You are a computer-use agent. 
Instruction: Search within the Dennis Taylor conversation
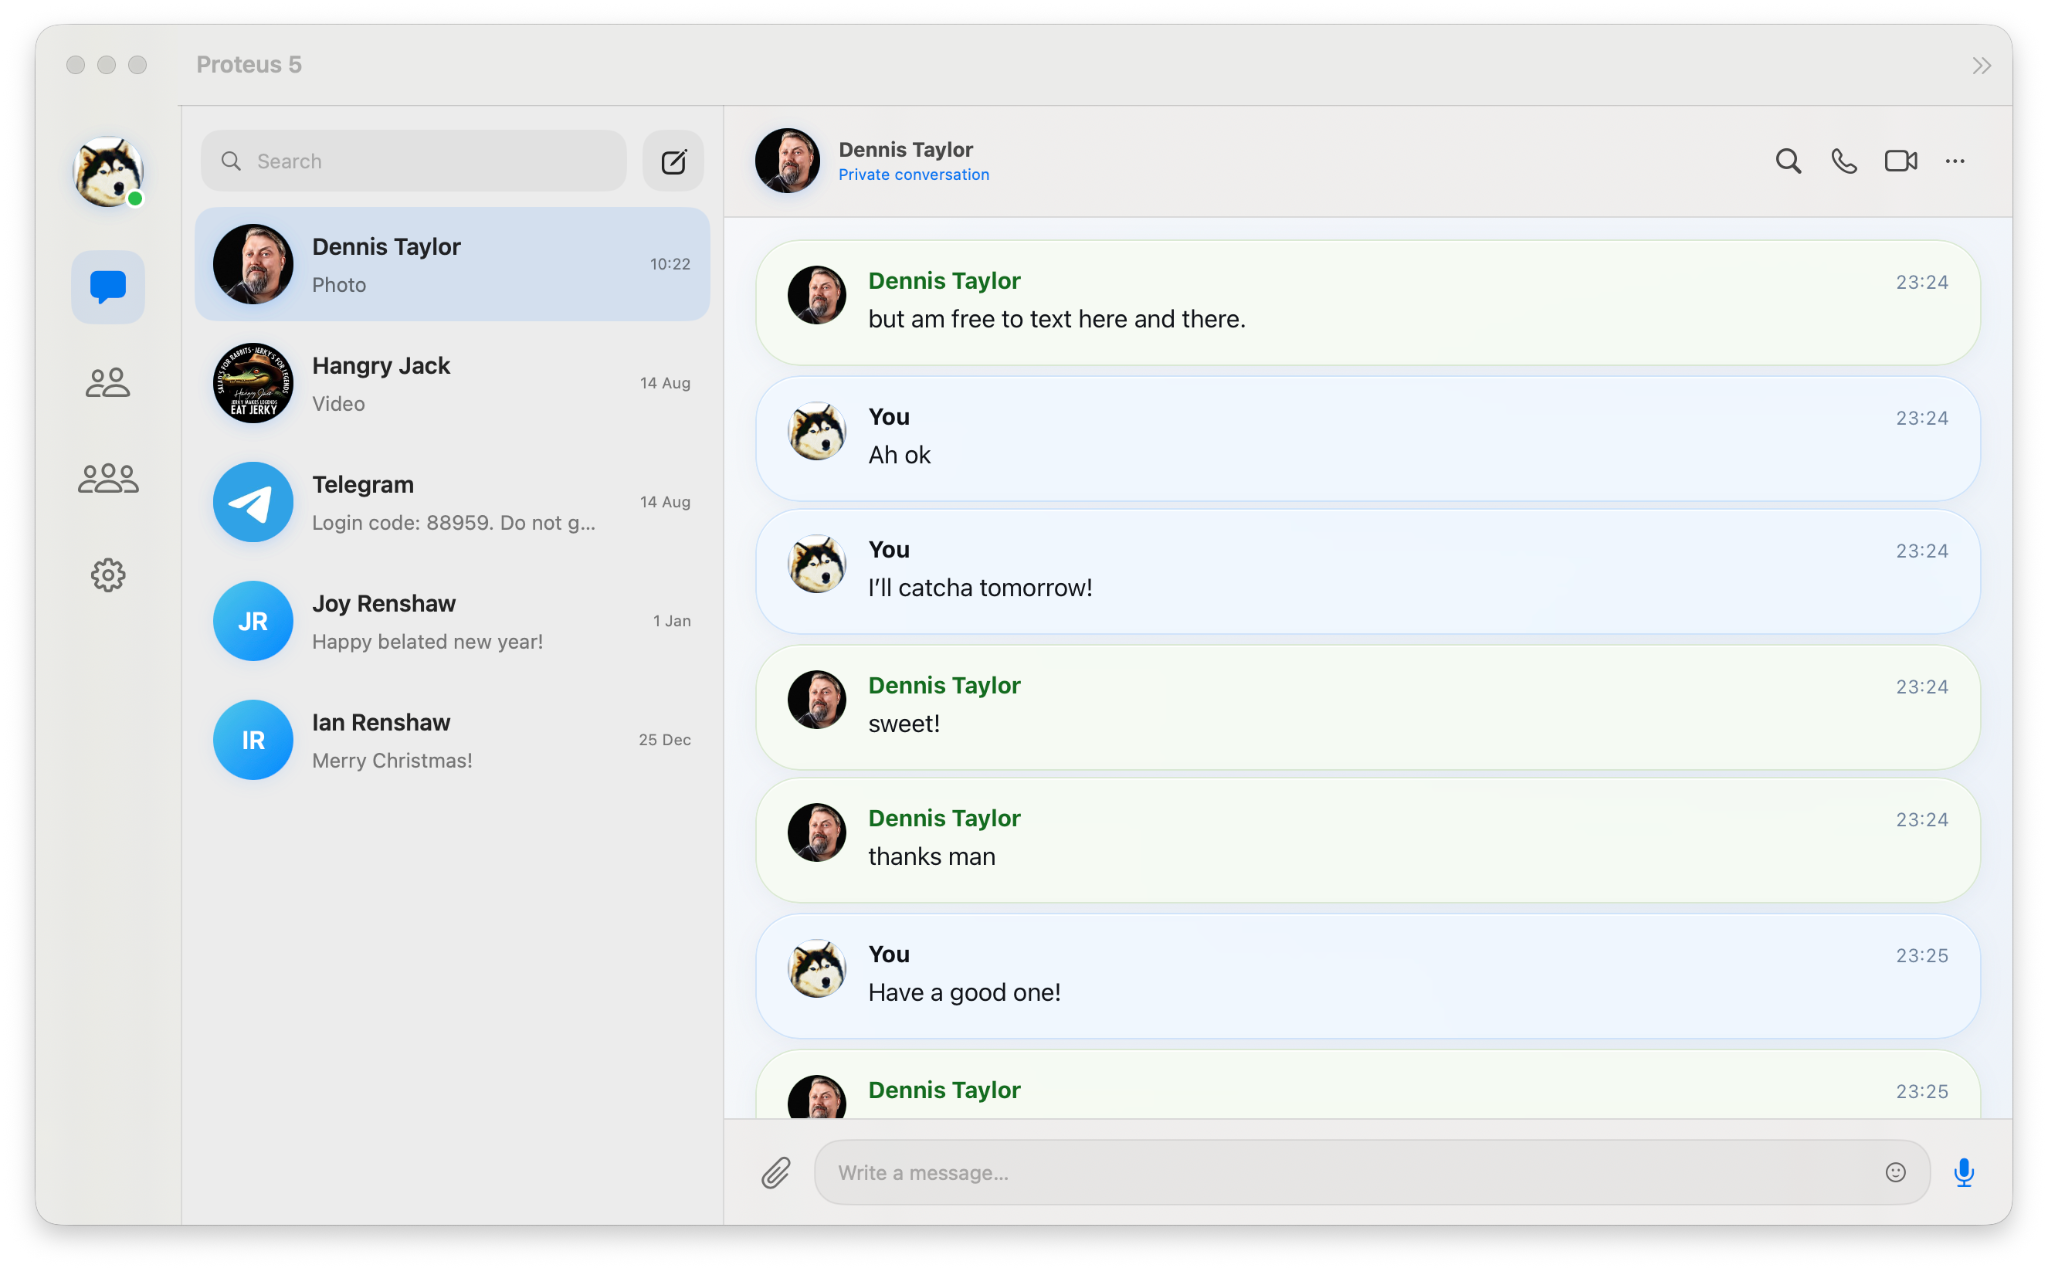(1788, 161)
